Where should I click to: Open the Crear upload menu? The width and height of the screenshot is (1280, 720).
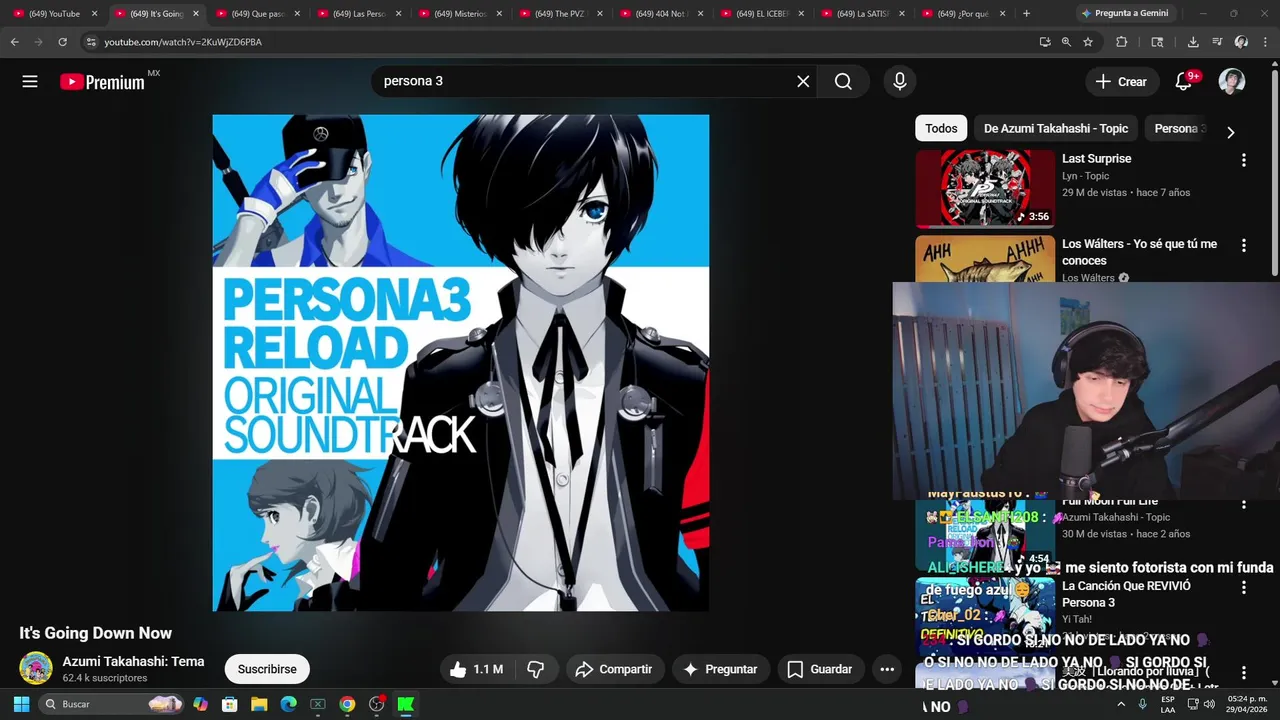pyautogui.click(x=1121, y=82)
